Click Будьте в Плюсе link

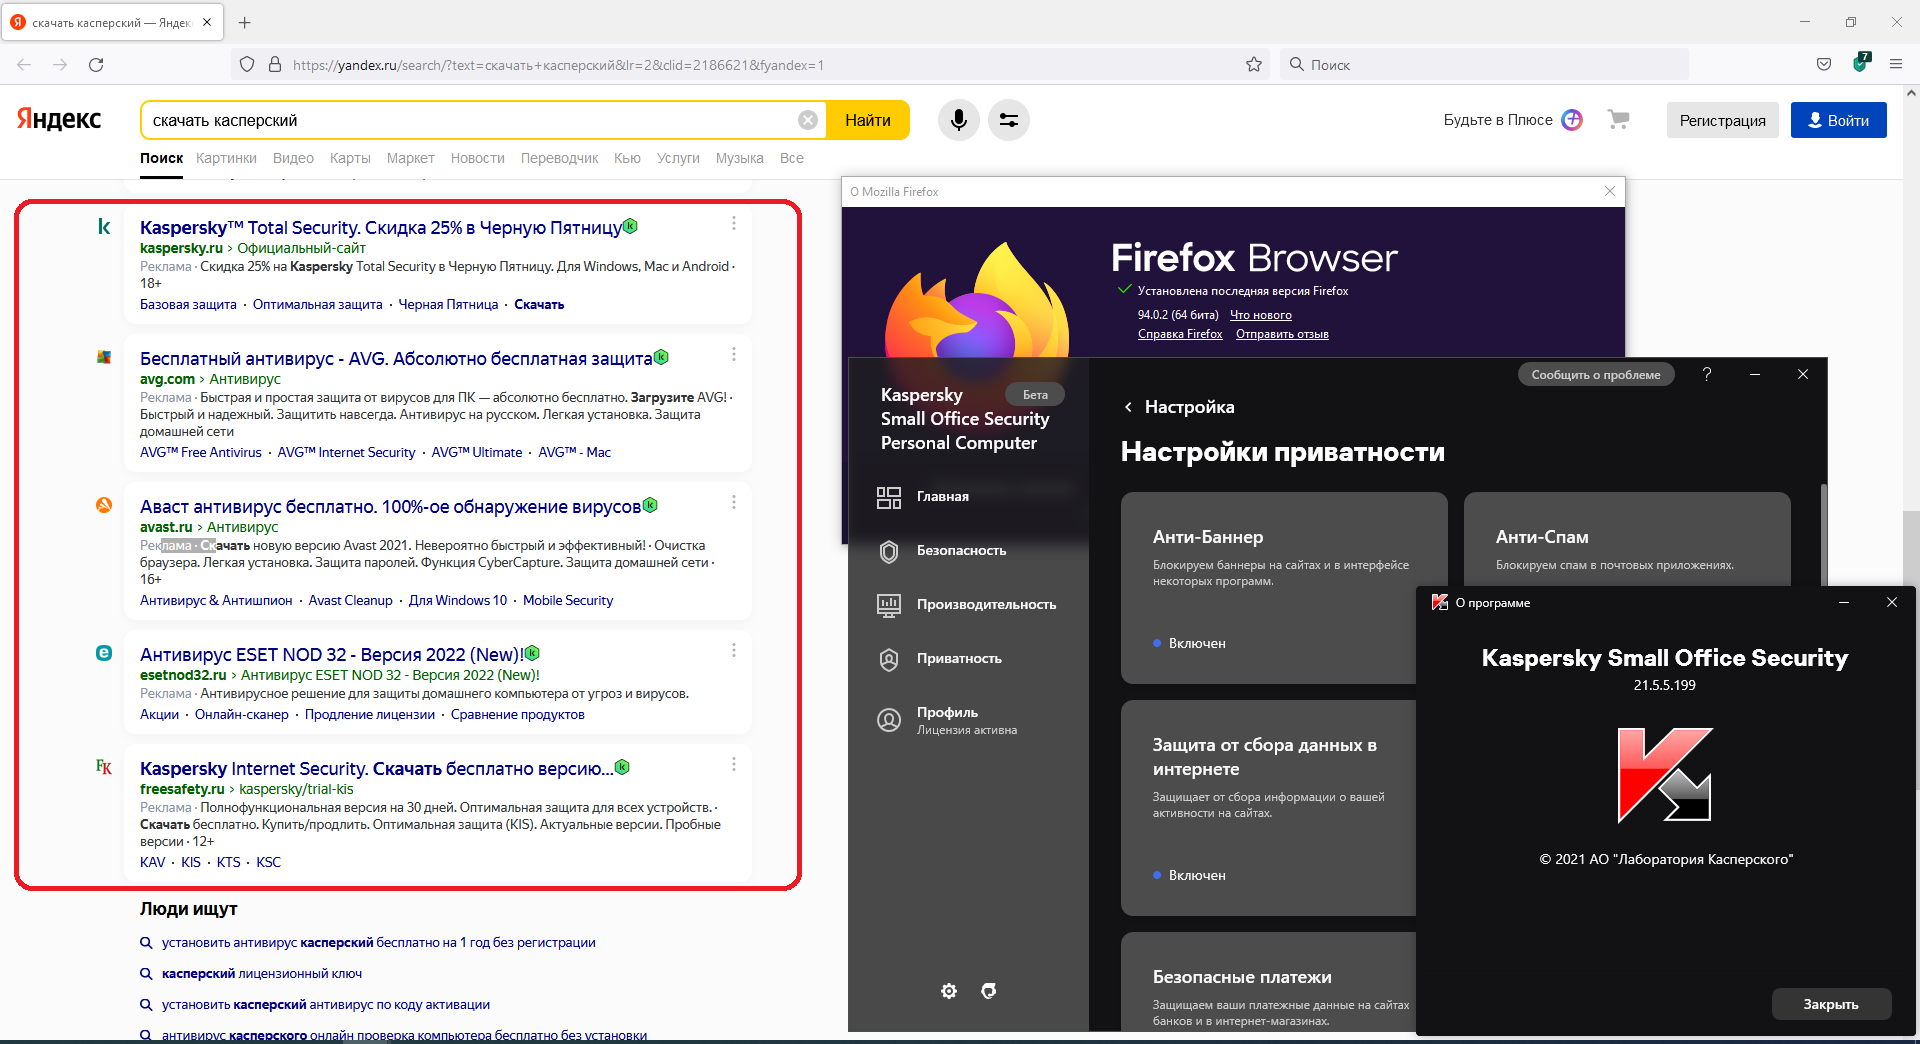(1498, 120)
